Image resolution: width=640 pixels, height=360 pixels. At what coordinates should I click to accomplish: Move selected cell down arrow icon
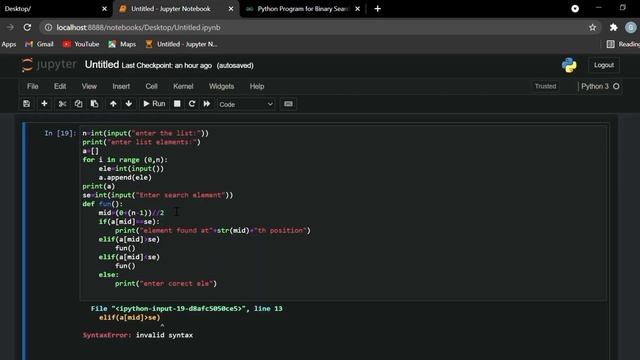pyautogui.click(x=129, y=104)
